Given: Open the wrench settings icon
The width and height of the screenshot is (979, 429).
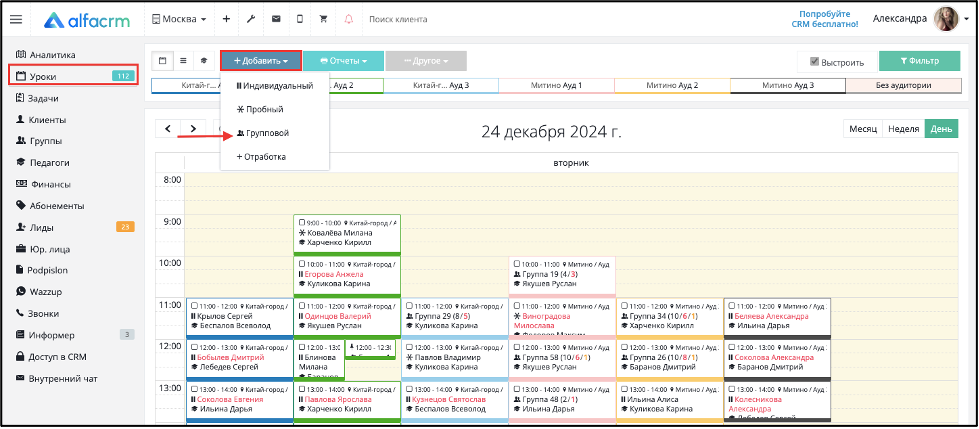Looking at the screenshot, I should pyautogui.click(x=251, y=19).
